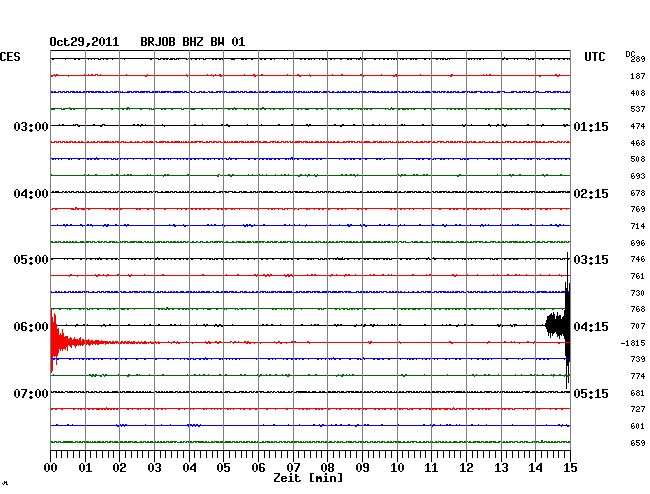
Task: Click the DC offset value 659
Action: [x=638, y=443]
